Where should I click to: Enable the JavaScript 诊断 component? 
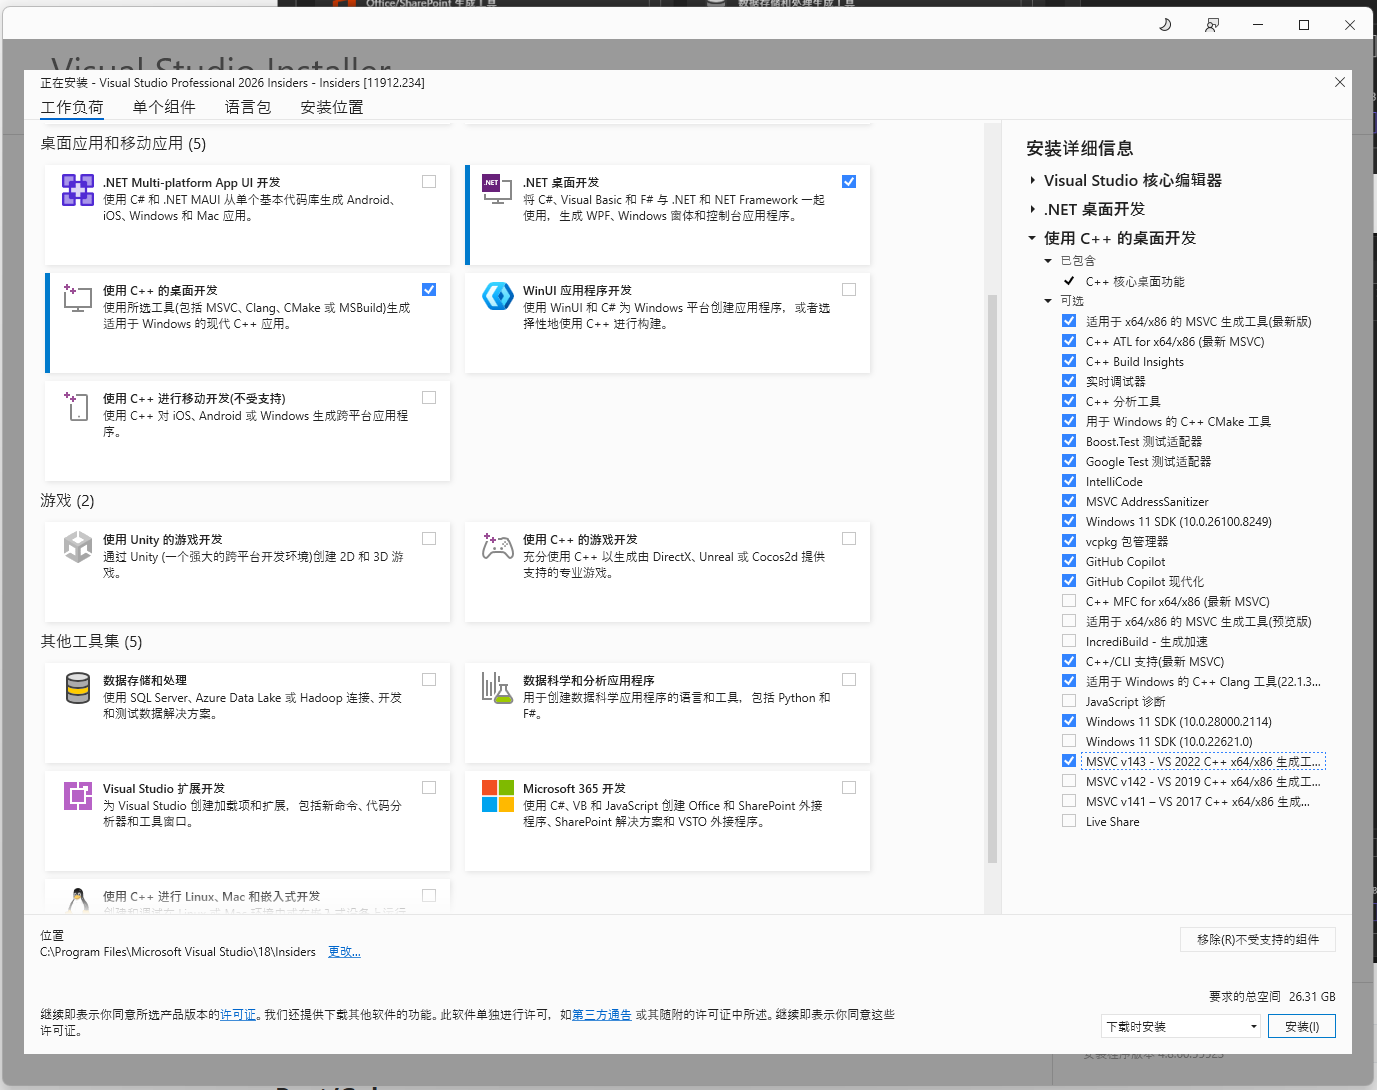[1069, 701]
